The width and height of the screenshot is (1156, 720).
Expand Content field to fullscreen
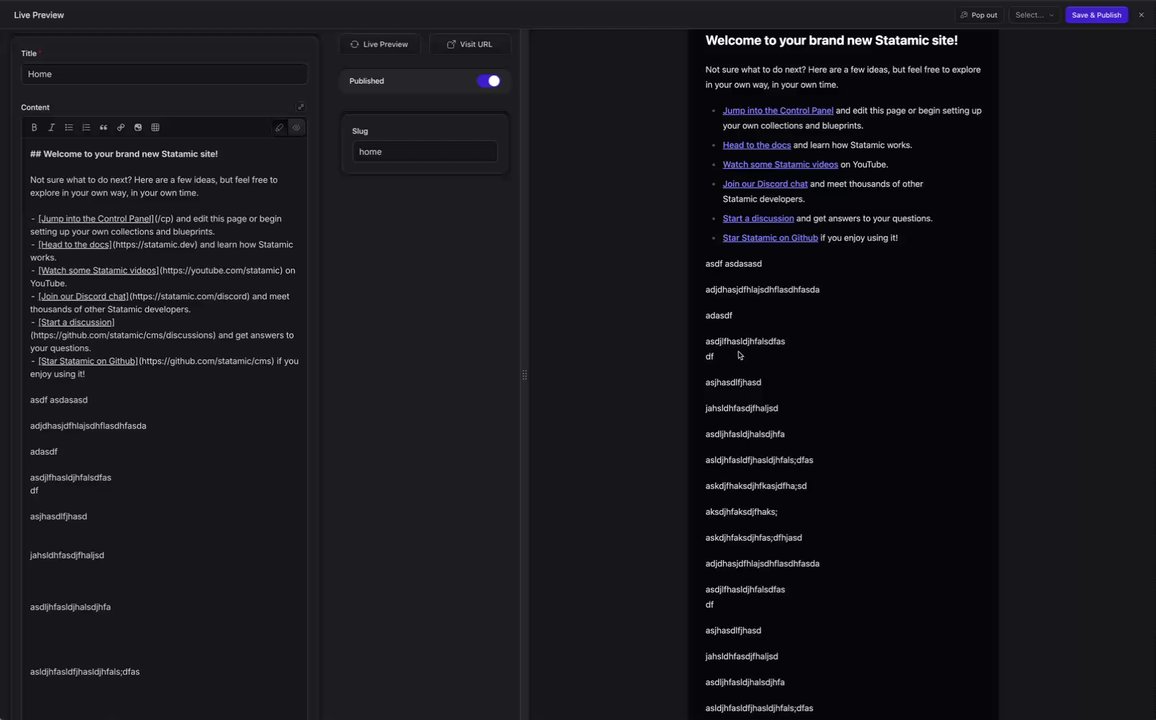pos(301,107)
